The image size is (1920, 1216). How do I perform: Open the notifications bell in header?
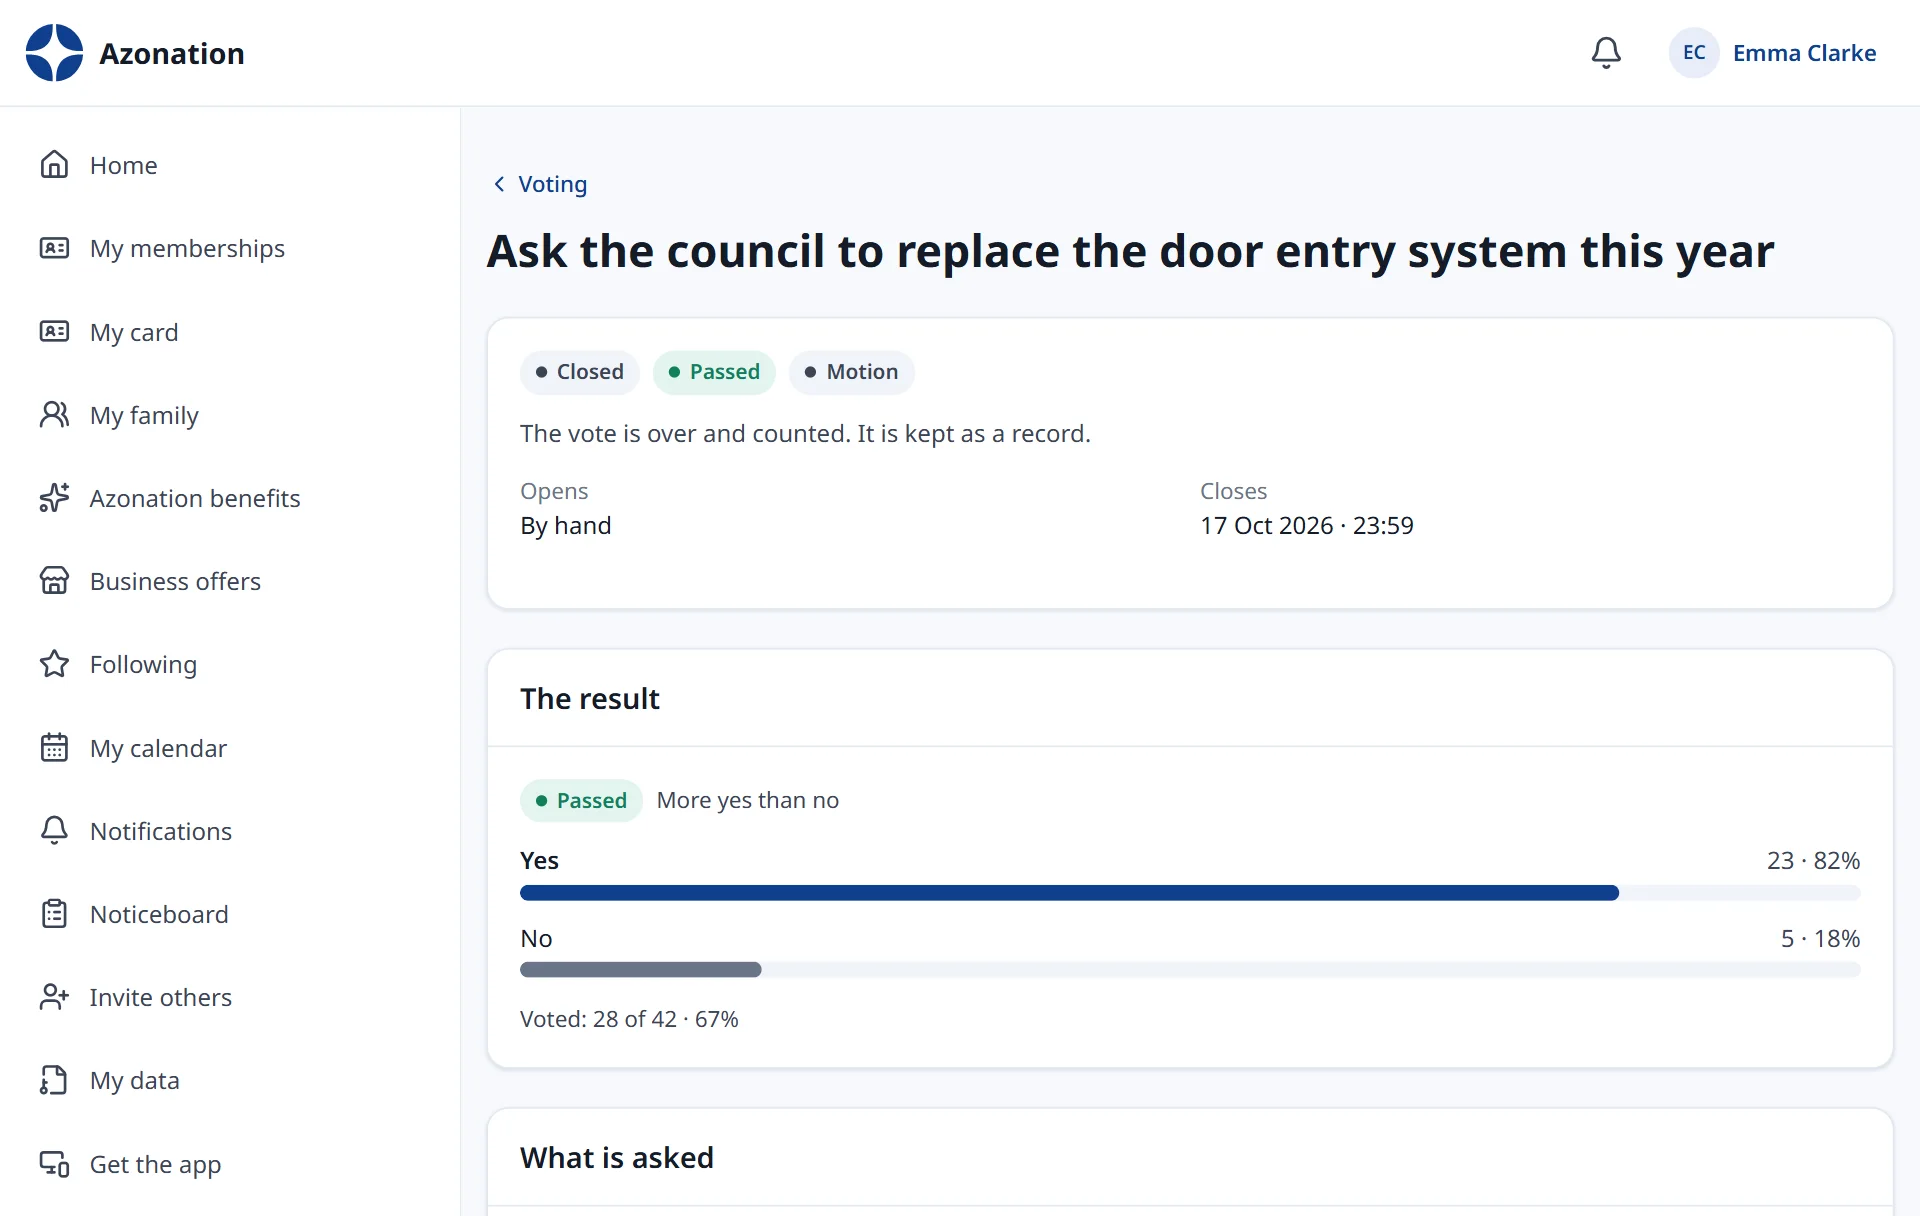[1606, 53]
